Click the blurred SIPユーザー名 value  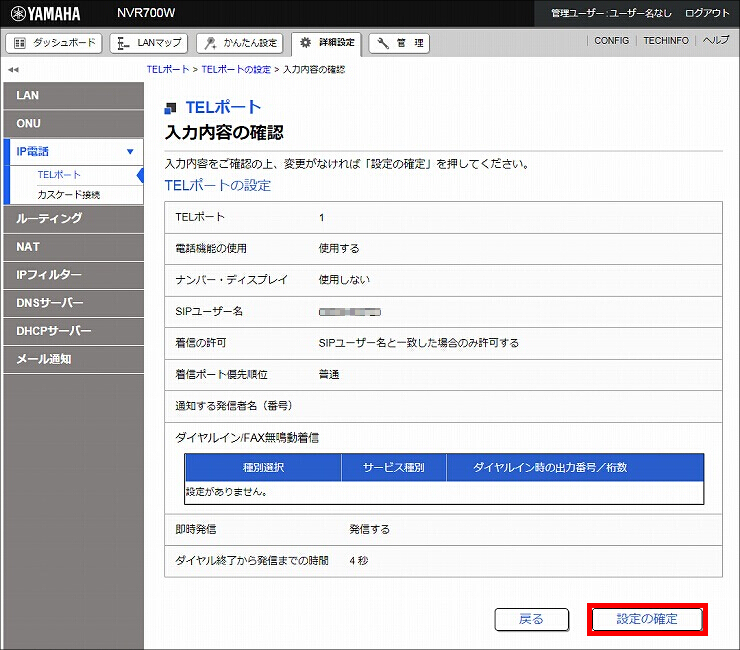coord(350,312)
